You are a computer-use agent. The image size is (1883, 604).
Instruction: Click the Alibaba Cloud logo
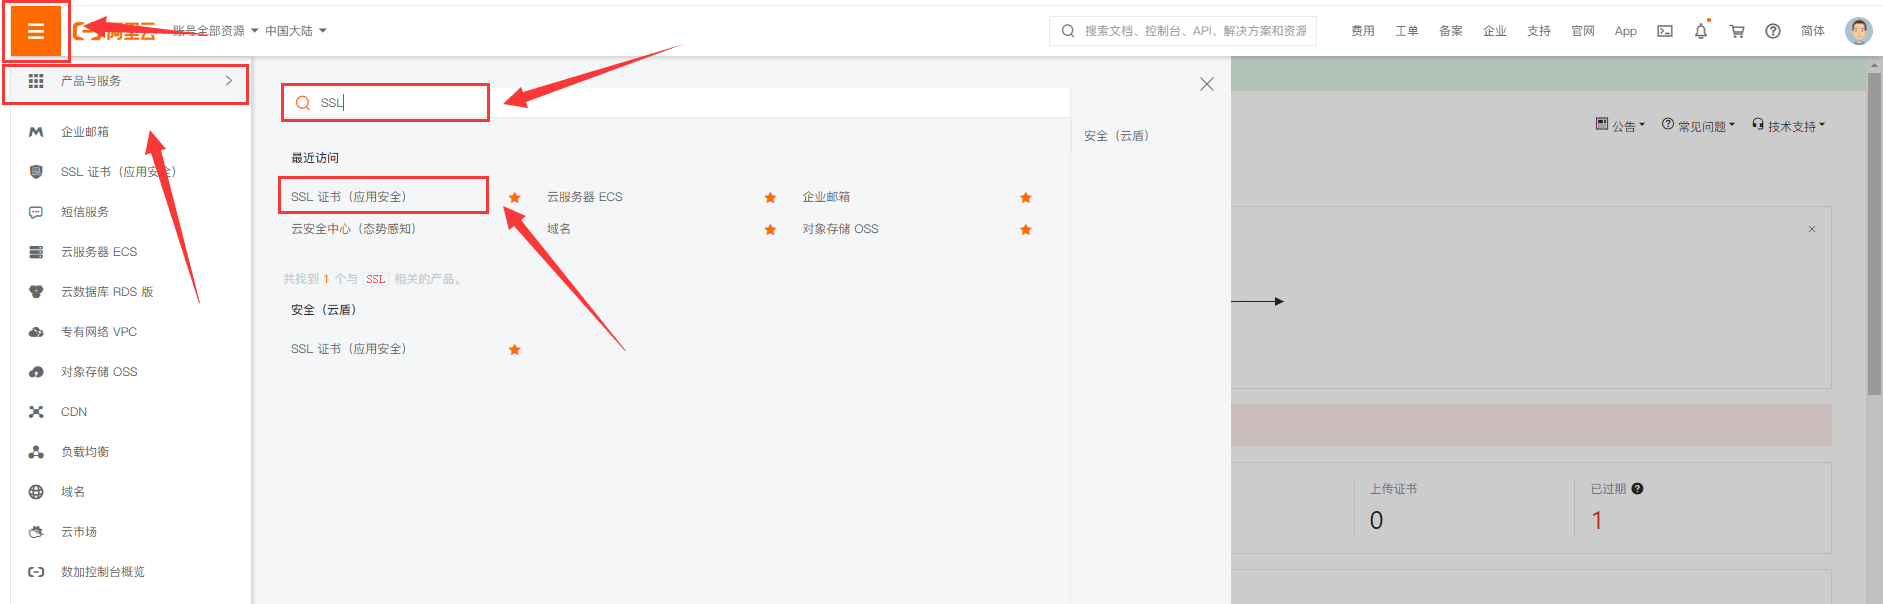(x=115, y=31)
